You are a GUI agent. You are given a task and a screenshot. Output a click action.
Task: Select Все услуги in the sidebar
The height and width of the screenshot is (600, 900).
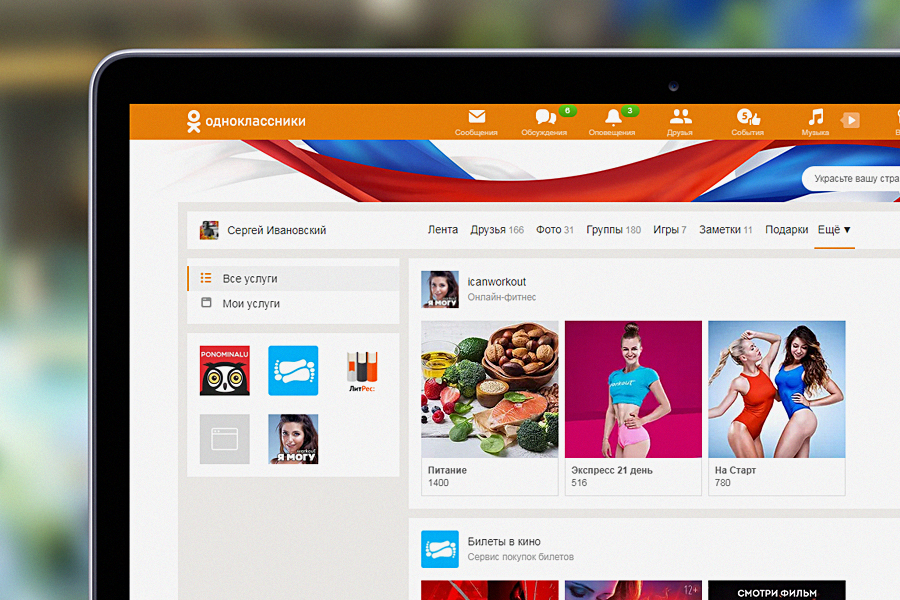293,278
